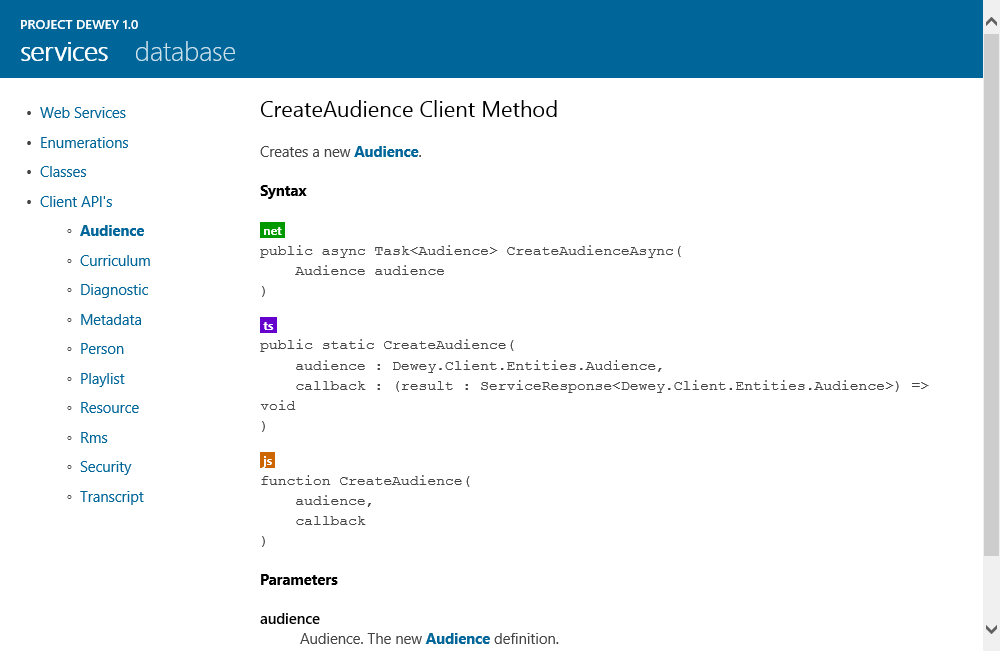Expand the Client API's section
The width and height of the screenshot is (1000, 651).
tap(76, 202)
